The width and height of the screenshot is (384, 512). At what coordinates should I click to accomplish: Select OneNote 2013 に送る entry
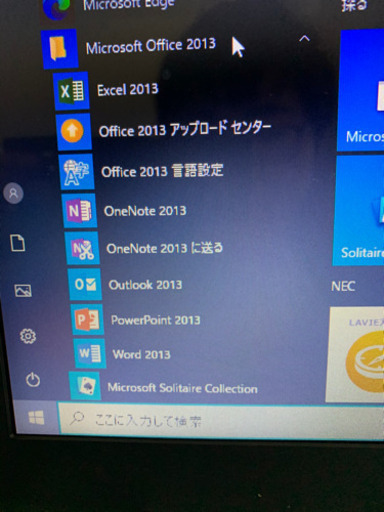pyautogui.click(x=164, y=248)
